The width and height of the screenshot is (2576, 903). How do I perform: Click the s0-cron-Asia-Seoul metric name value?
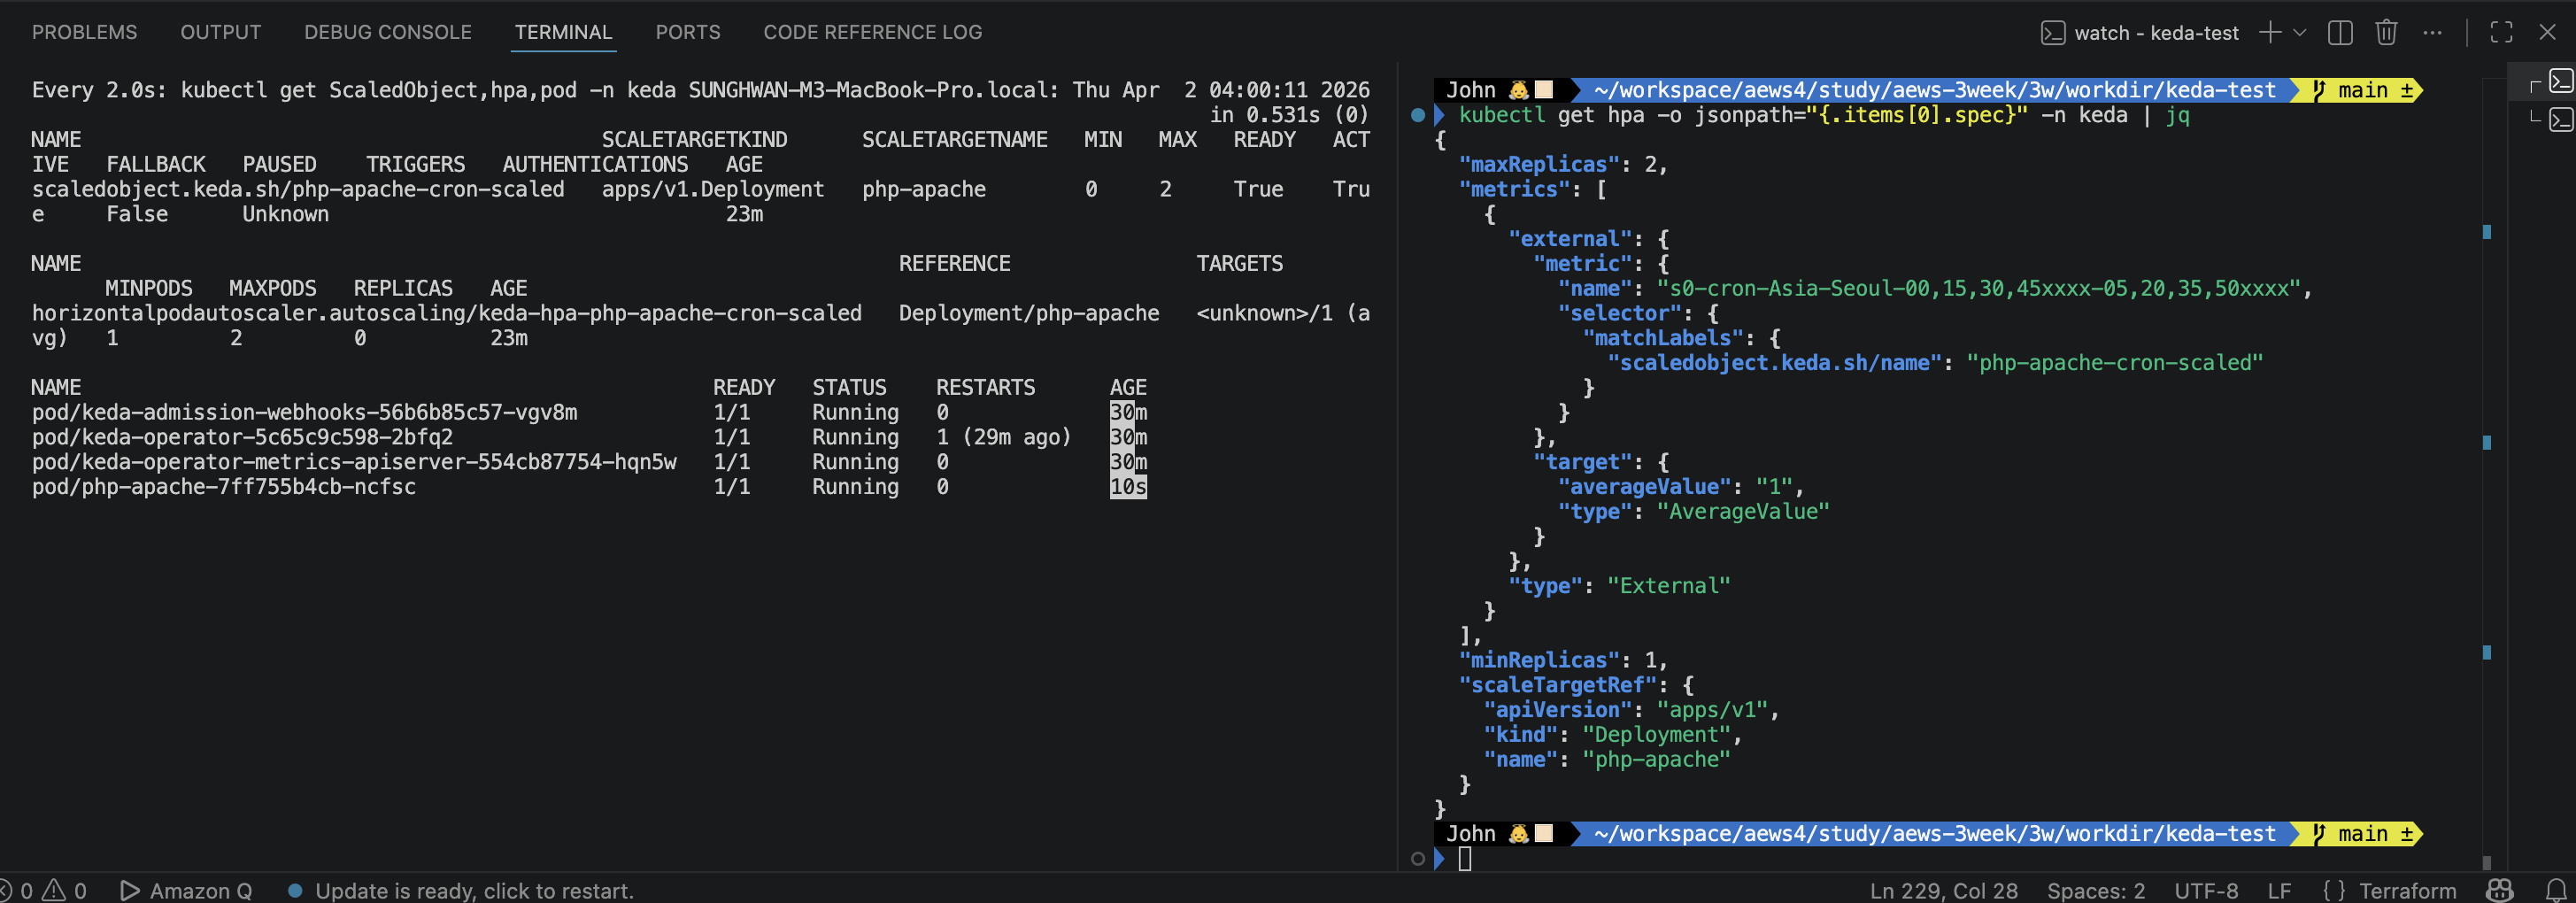coord(1979,288)
